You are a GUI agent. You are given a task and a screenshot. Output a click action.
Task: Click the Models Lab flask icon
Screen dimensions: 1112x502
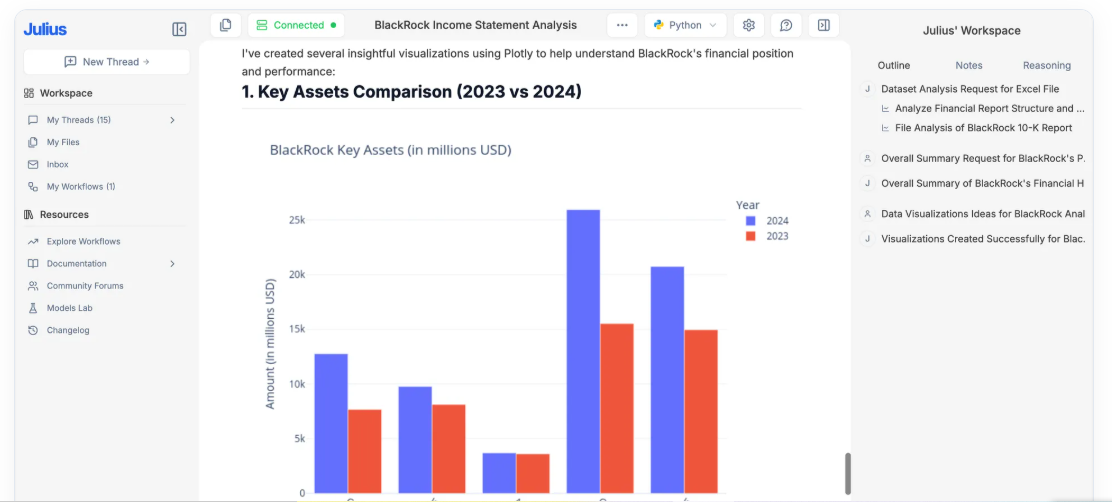point(33,308)
